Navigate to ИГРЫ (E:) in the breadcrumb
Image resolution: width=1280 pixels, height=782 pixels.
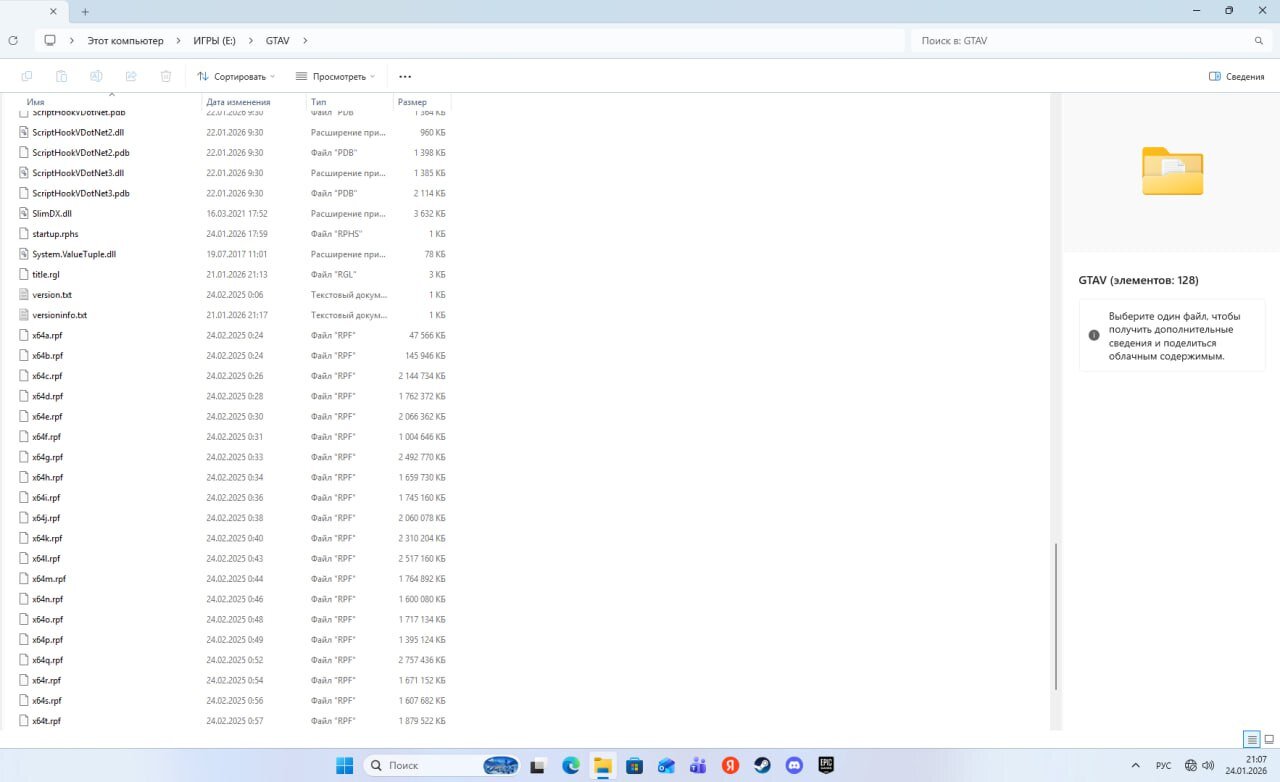coord(215,41)
